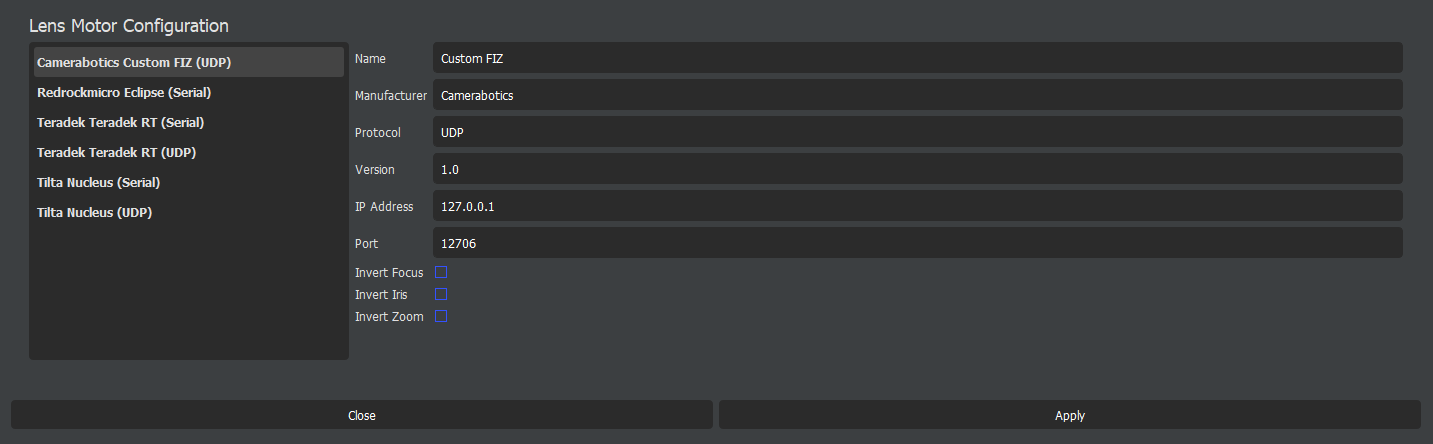Edit the Version field showing 1.0

pos(918,169)
